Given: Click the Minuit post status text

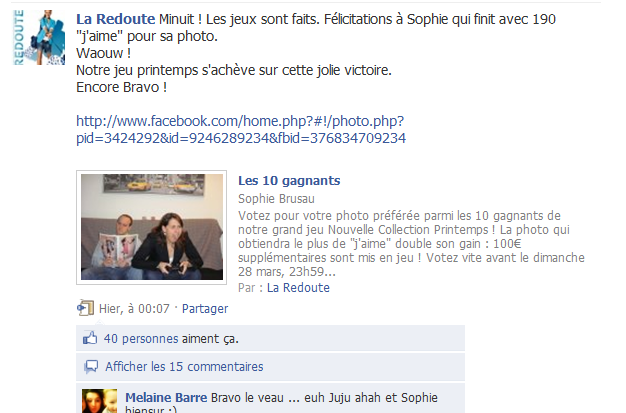Looking at the screenshot, I should [x=316, y=53].
